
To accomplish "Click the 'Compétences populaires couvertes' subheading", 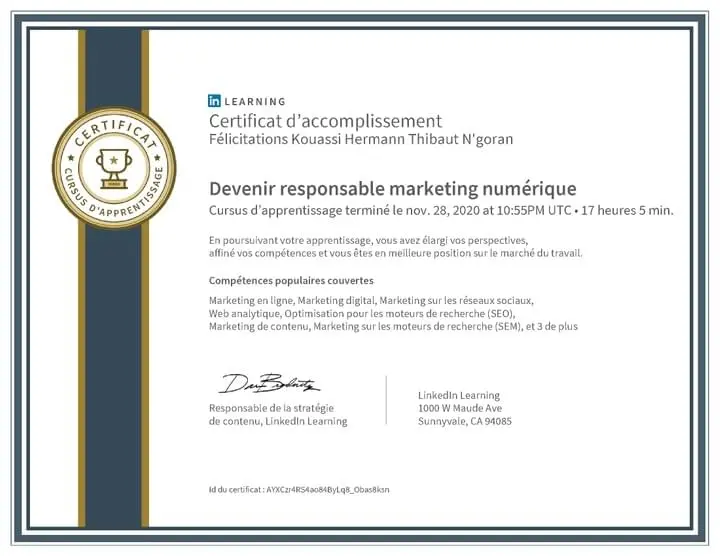I will (291, 281).
